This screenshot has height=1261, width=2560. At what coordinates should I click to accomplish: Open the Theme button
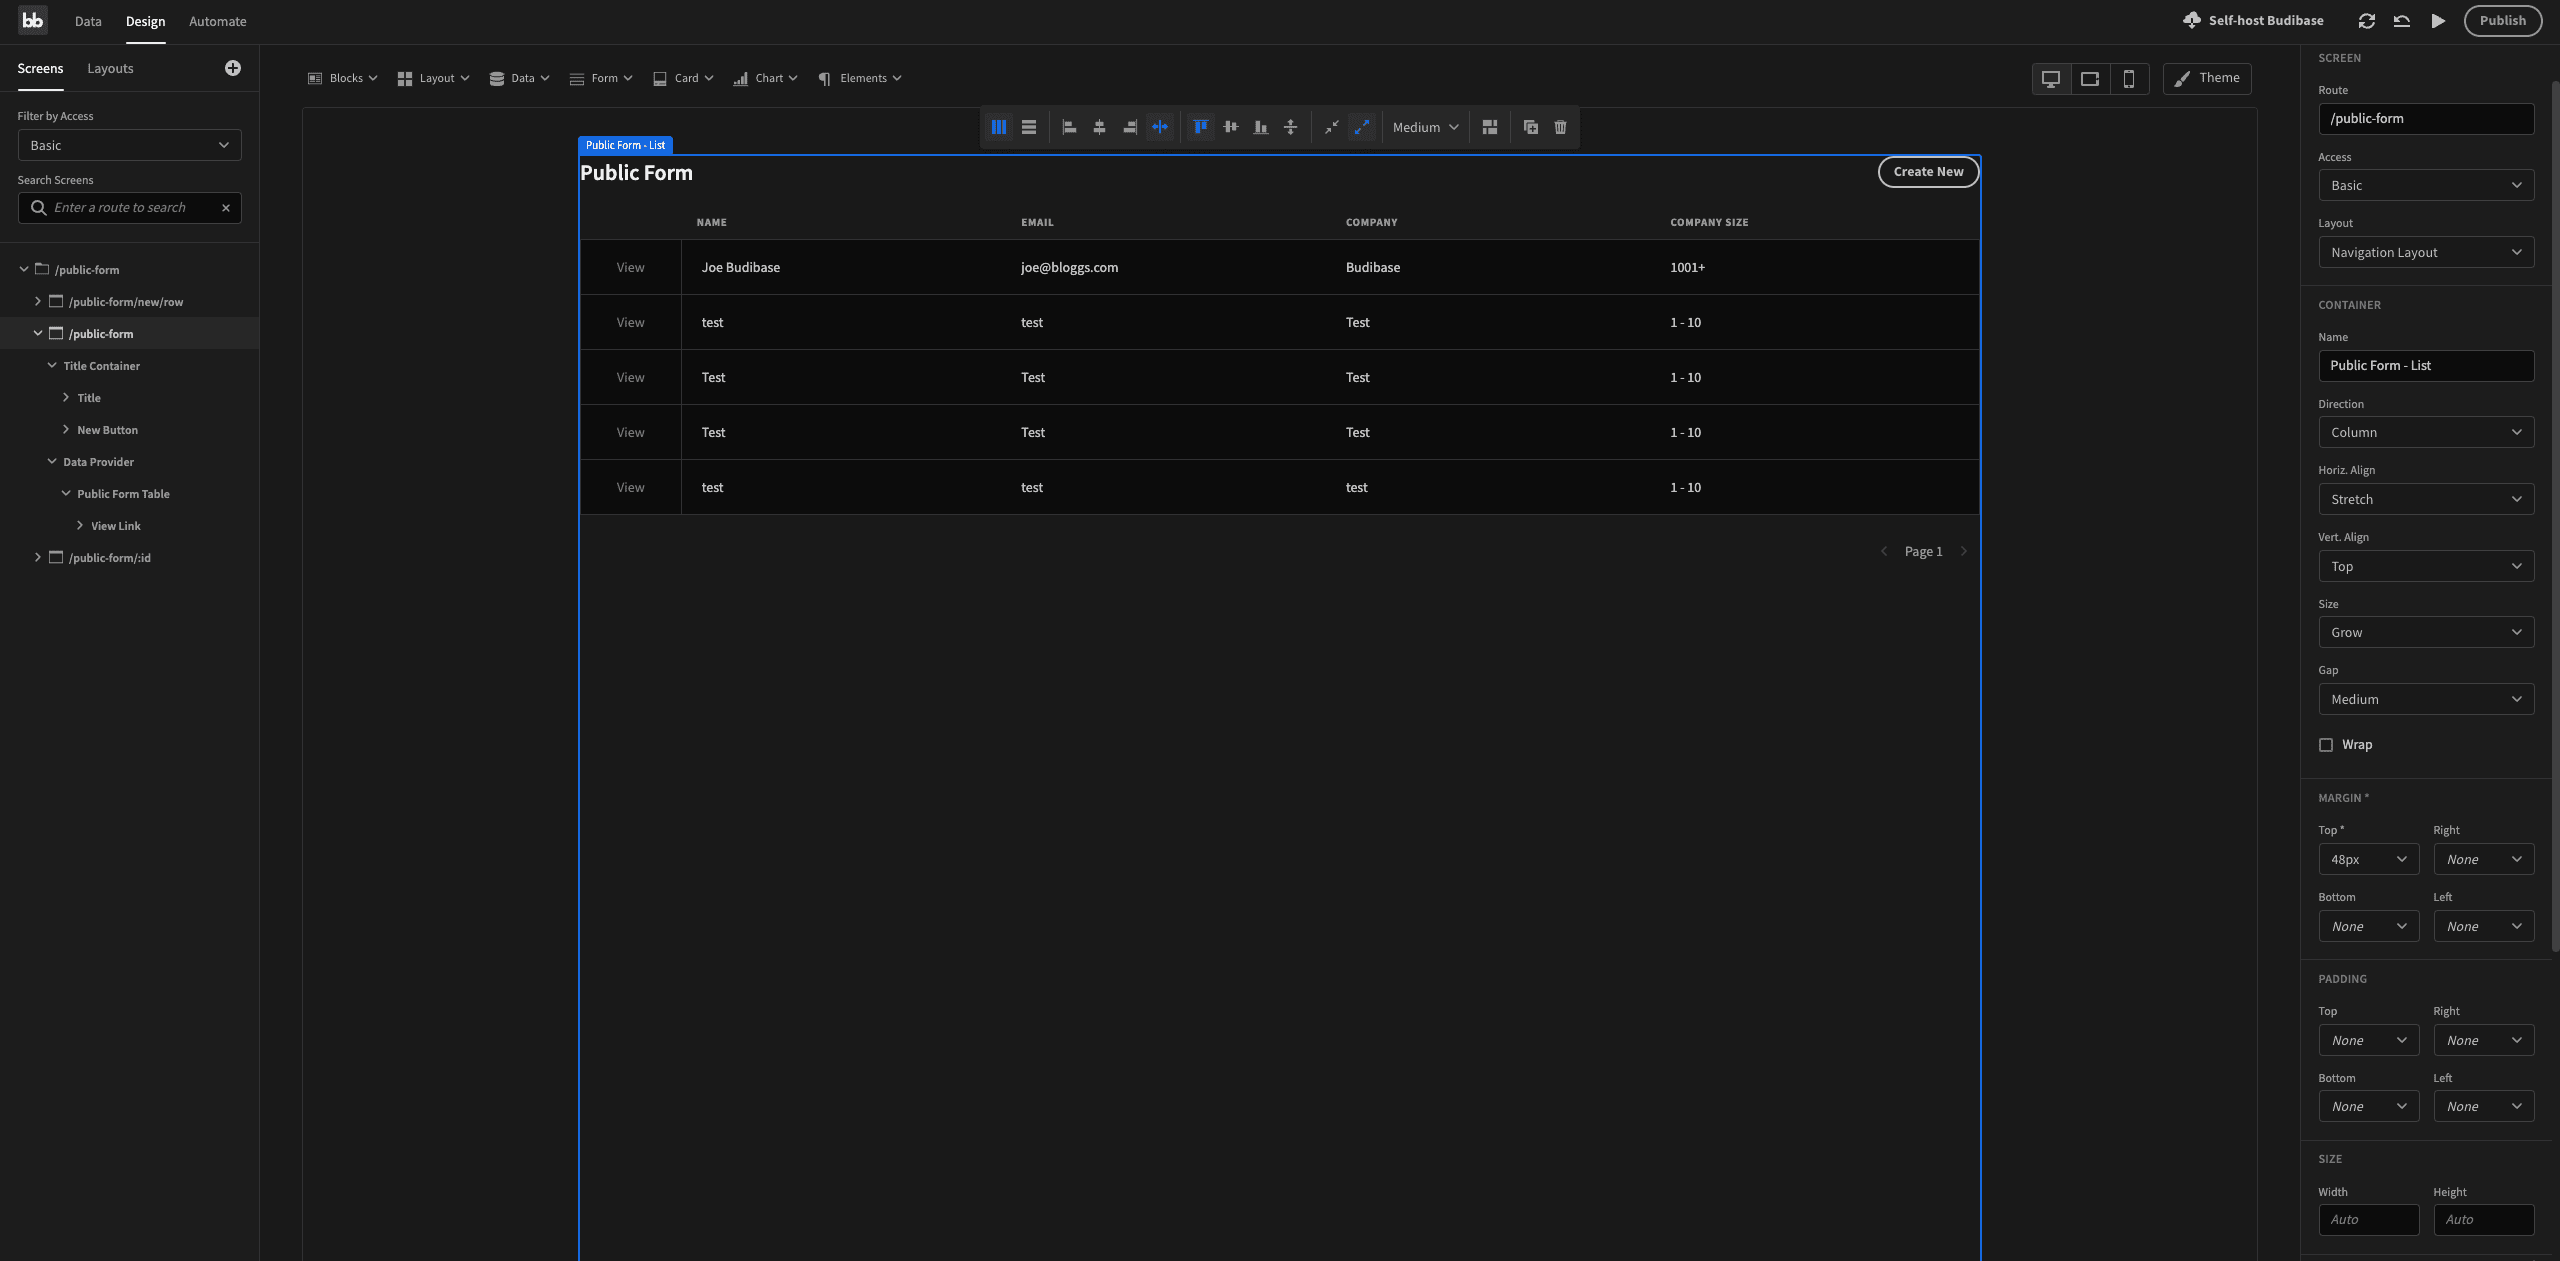[x=2207, y=79]
